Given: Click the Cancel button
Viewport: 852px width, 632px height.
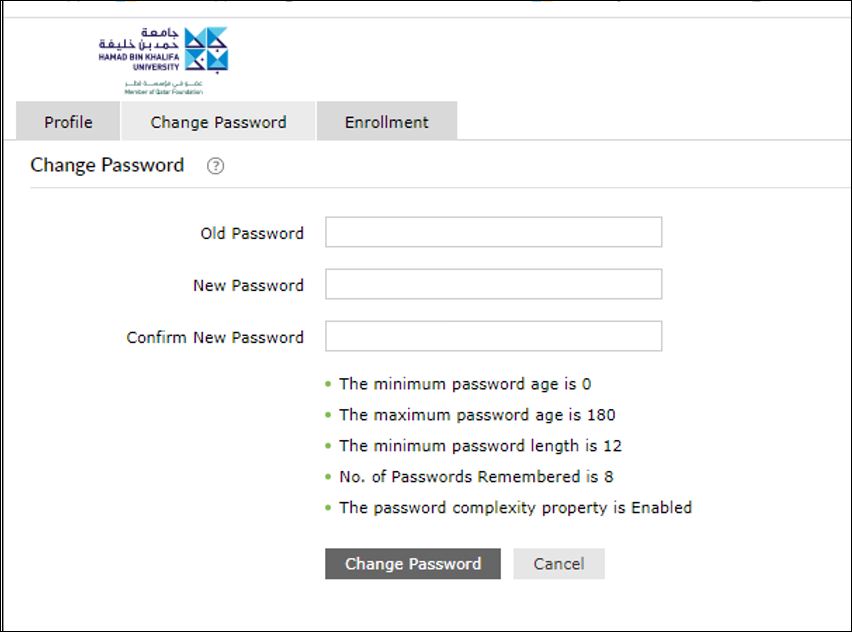Looking at the screenshot, I should point(559,564).
